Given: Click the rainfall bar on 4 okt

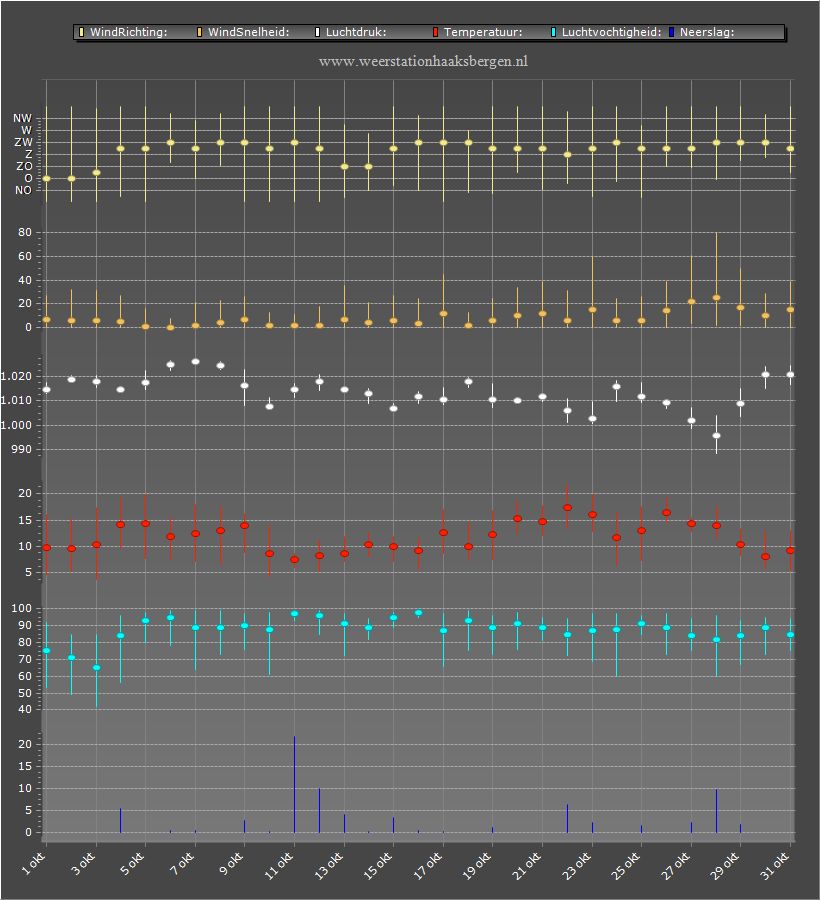Looking at the screenshot, I should coord(121,821).
